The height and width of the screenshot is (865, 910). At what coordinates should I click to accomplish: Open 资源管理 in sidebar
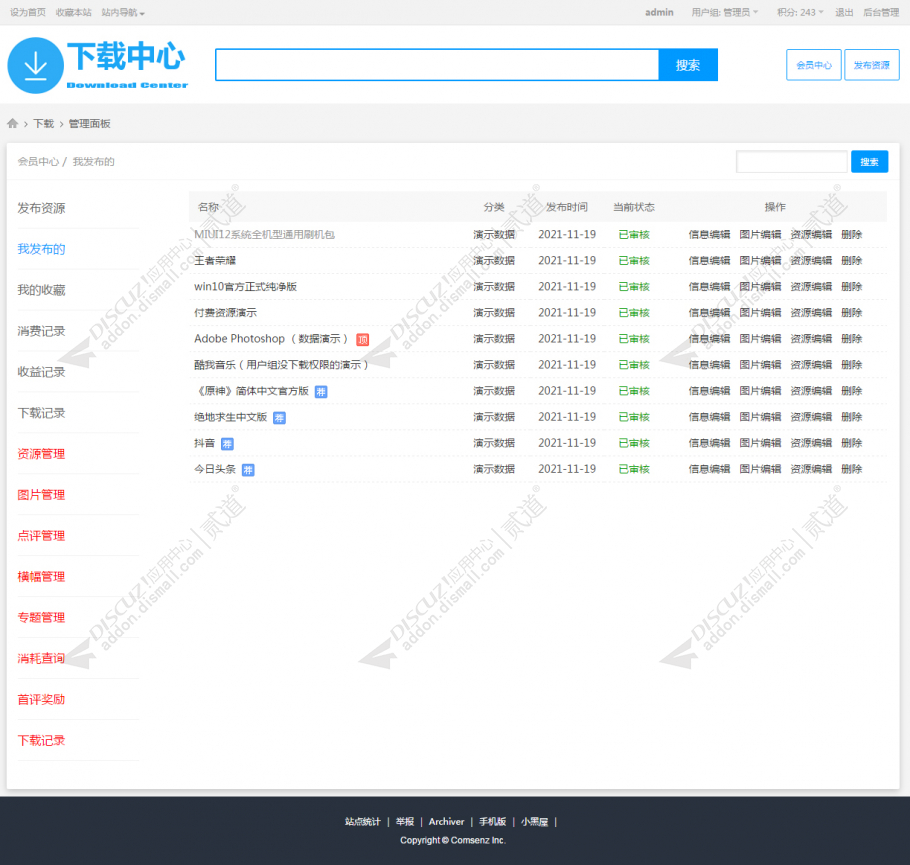41,454
